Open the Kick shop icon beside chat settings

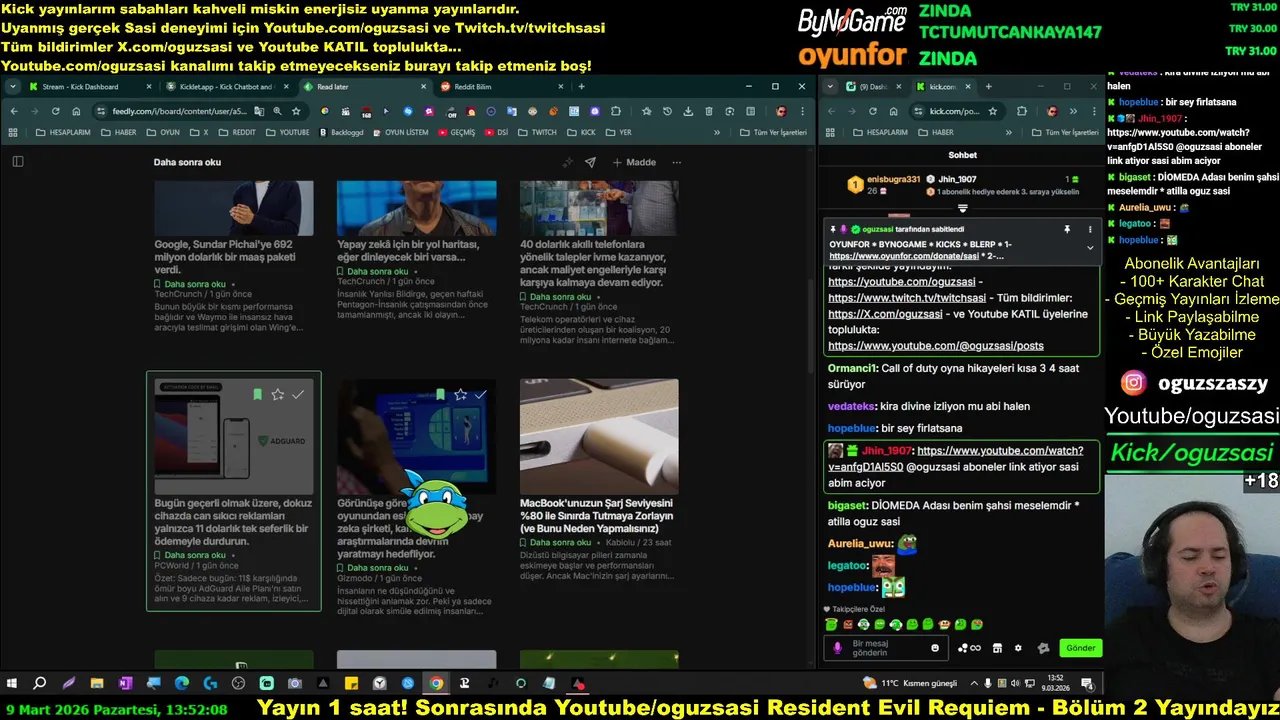pos(997,648)
